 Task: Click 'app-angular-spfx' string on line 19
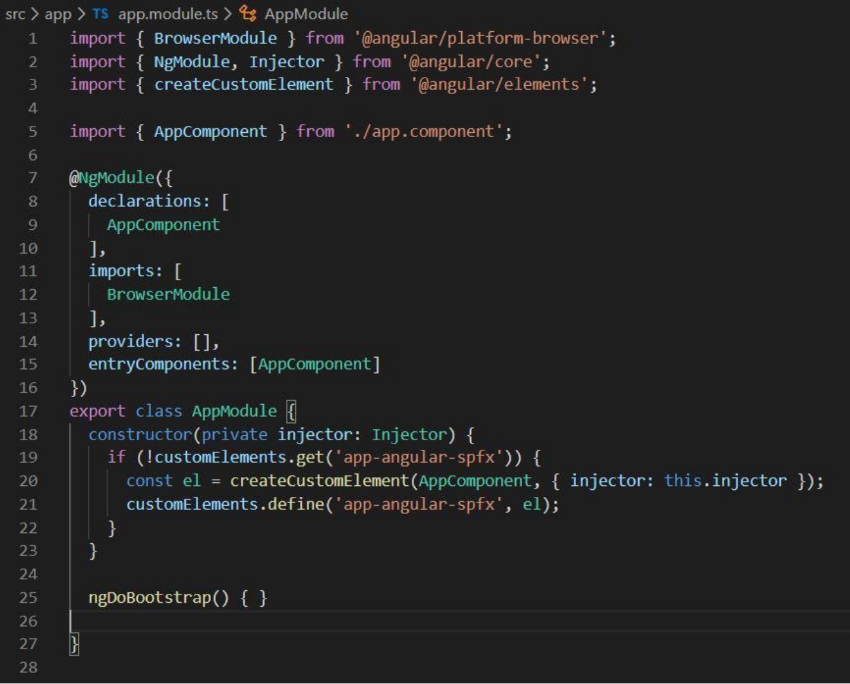click(x=419, y=458)
